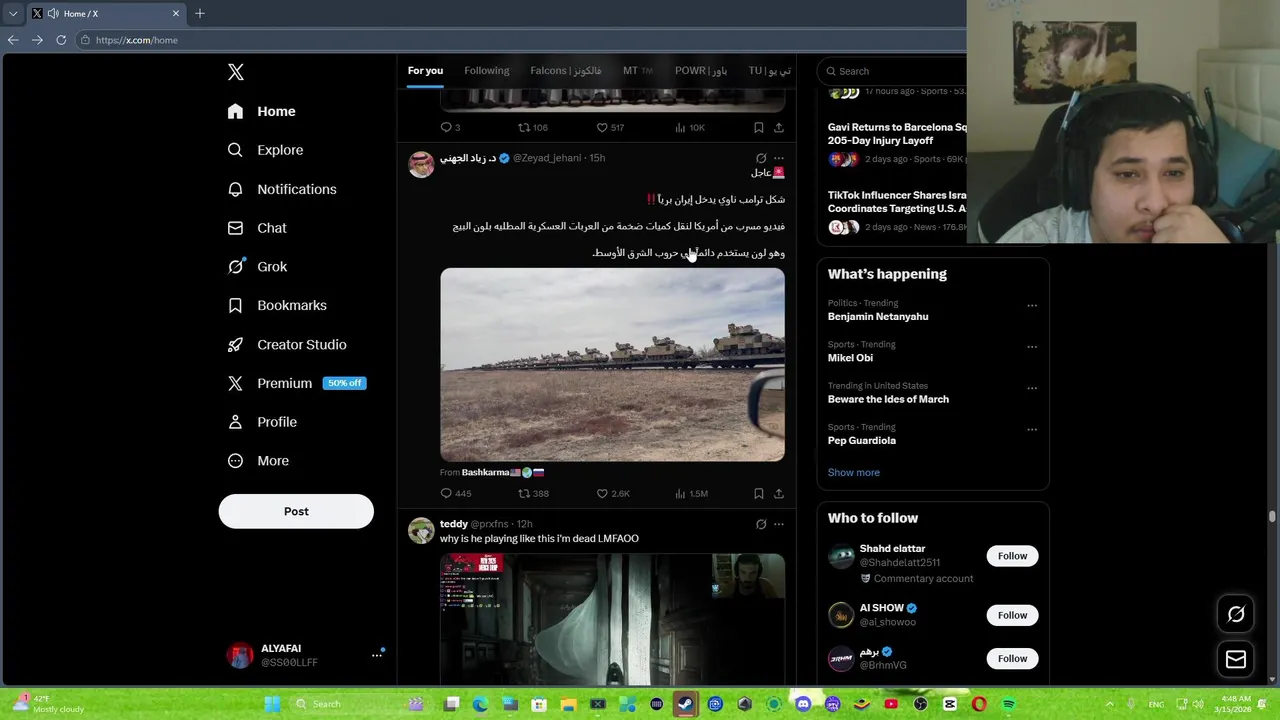This screenshot has height=720, width=1280.
Task: Switch to the Falcons feed tab
Action: click(566, 71)
